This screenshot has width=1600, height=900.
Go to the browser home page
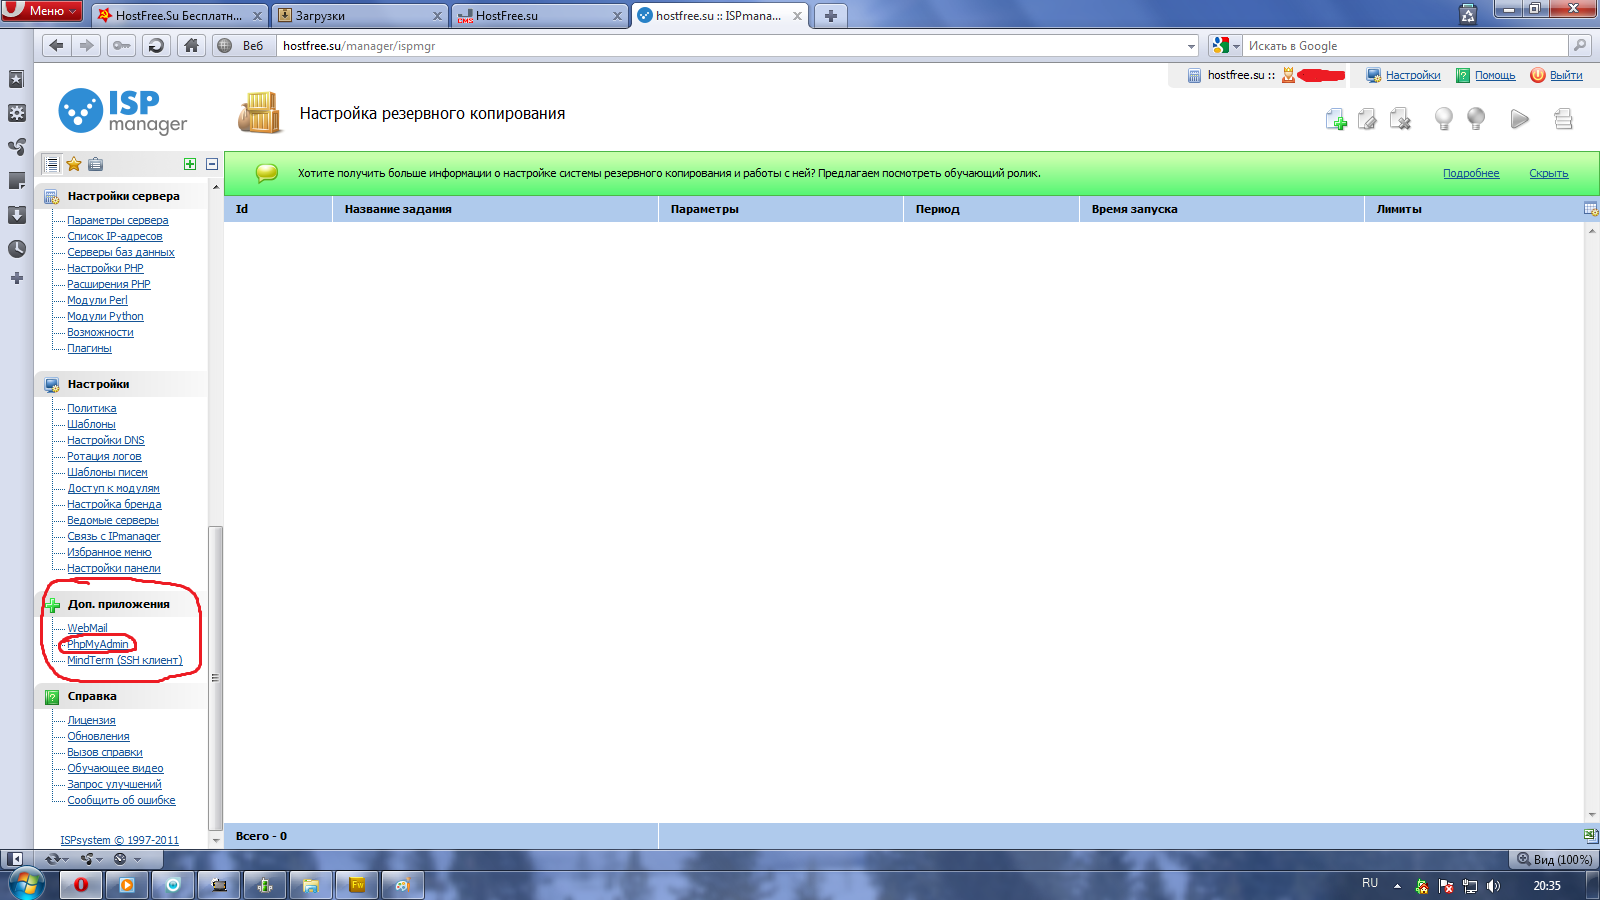(191, 45)
